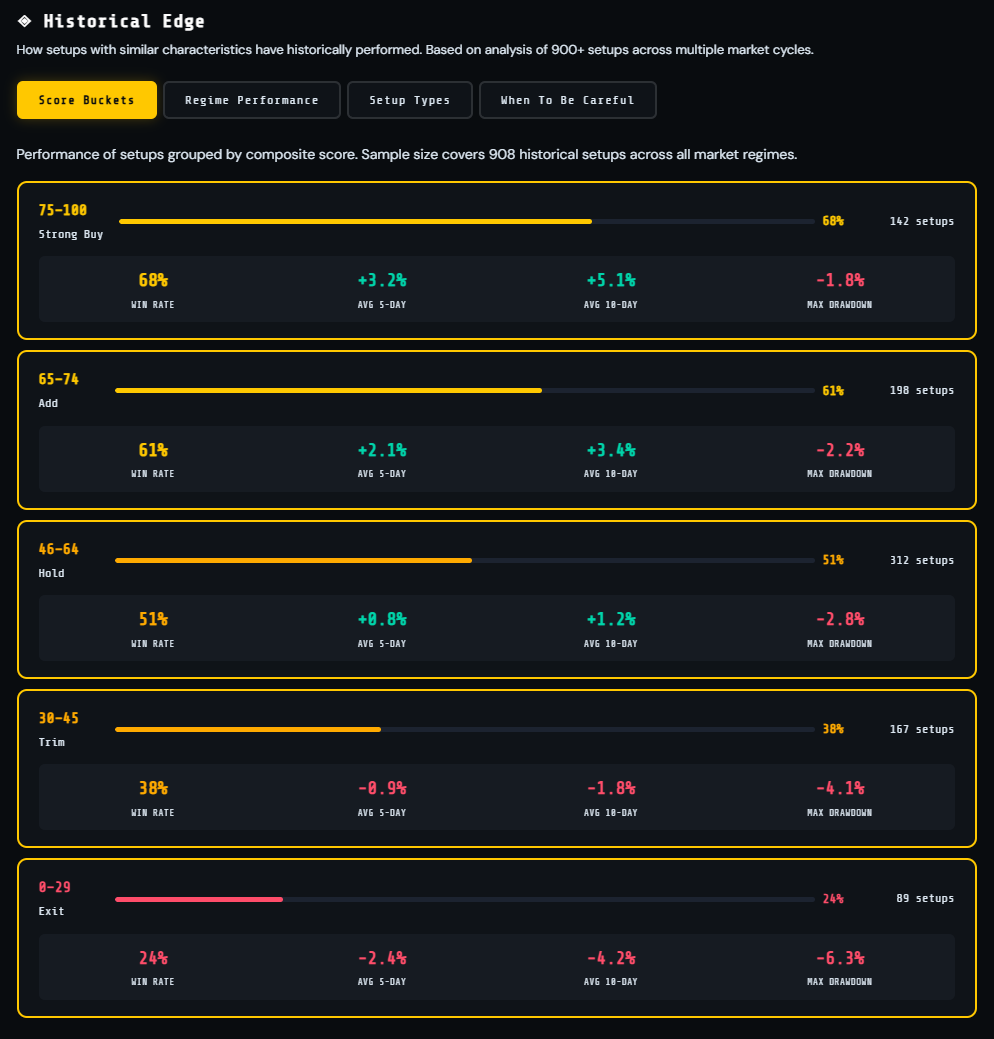Click the 61% win rate stat value

(153, 450)
